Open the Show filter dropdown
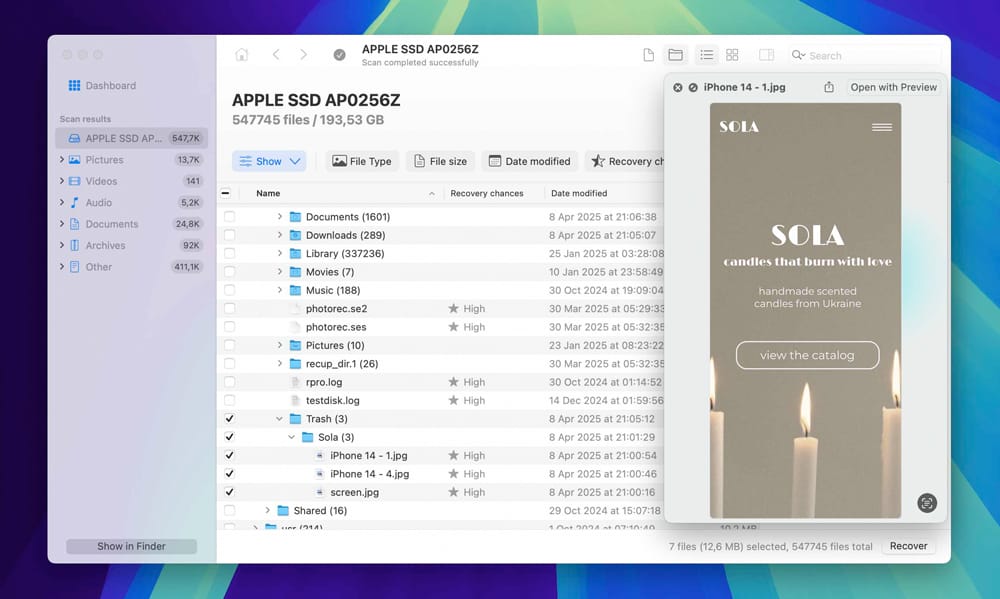 coord(268,160)
